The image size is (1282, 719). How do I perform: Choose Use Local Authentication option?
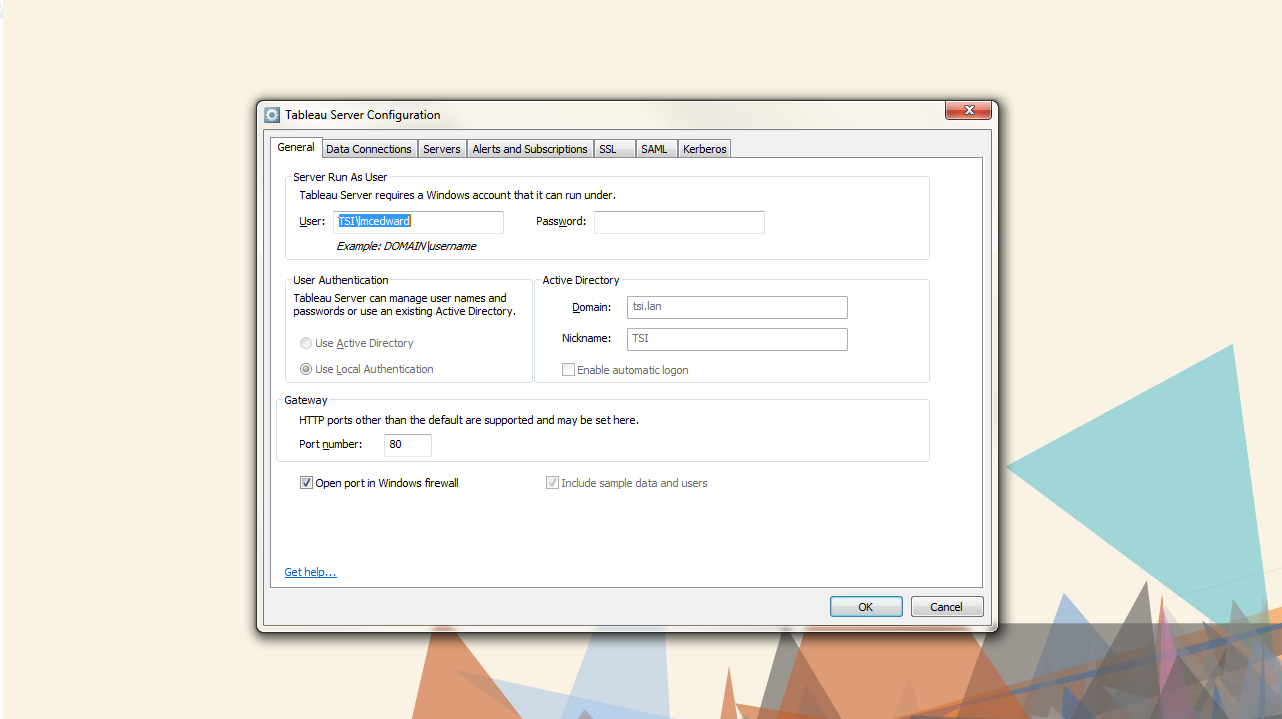click(306, 369)
